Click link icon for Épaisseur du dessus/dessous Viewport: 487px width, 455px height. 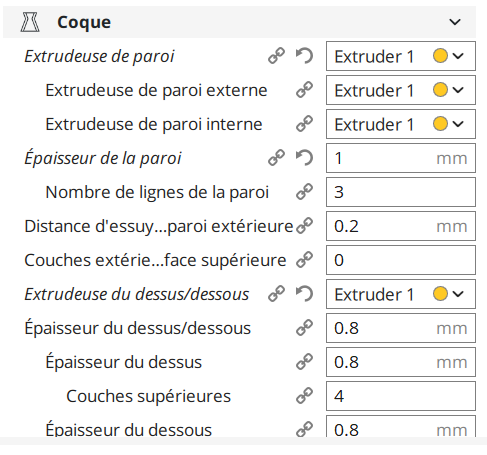tap(304, 328)
